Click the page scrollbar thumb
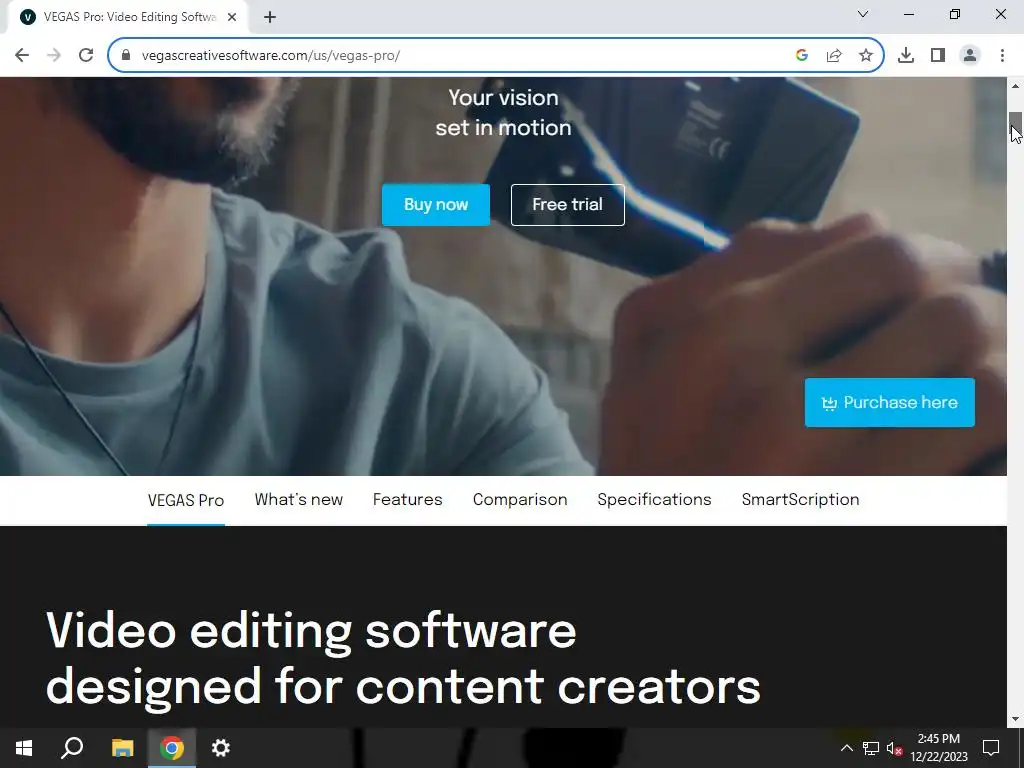This screenshot has width=1024, height=768. pos(1015,122)
